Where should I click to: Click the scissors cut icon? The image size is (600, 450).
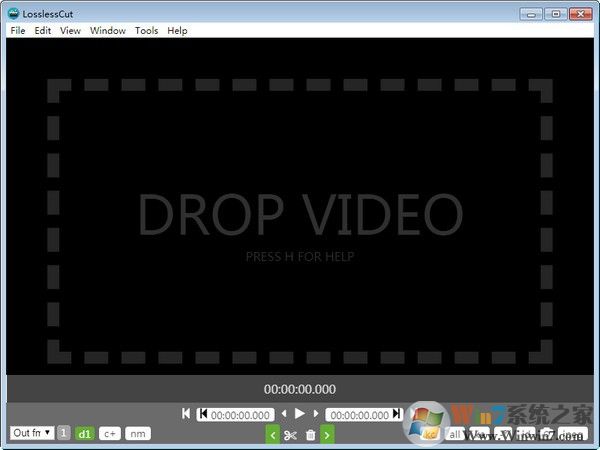[290, 435]
